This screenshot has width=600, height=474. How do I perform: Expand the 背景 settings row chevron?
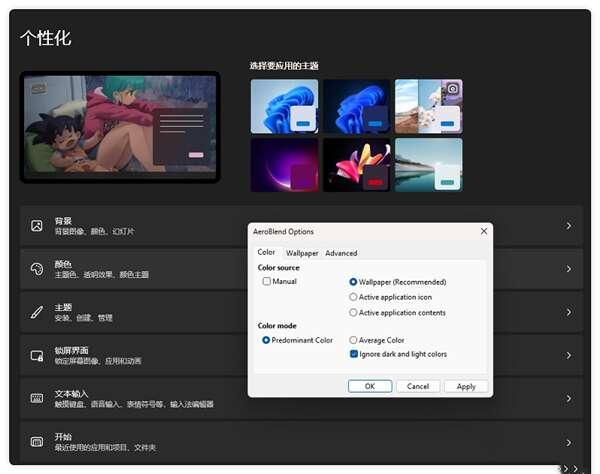pos(569,226)
